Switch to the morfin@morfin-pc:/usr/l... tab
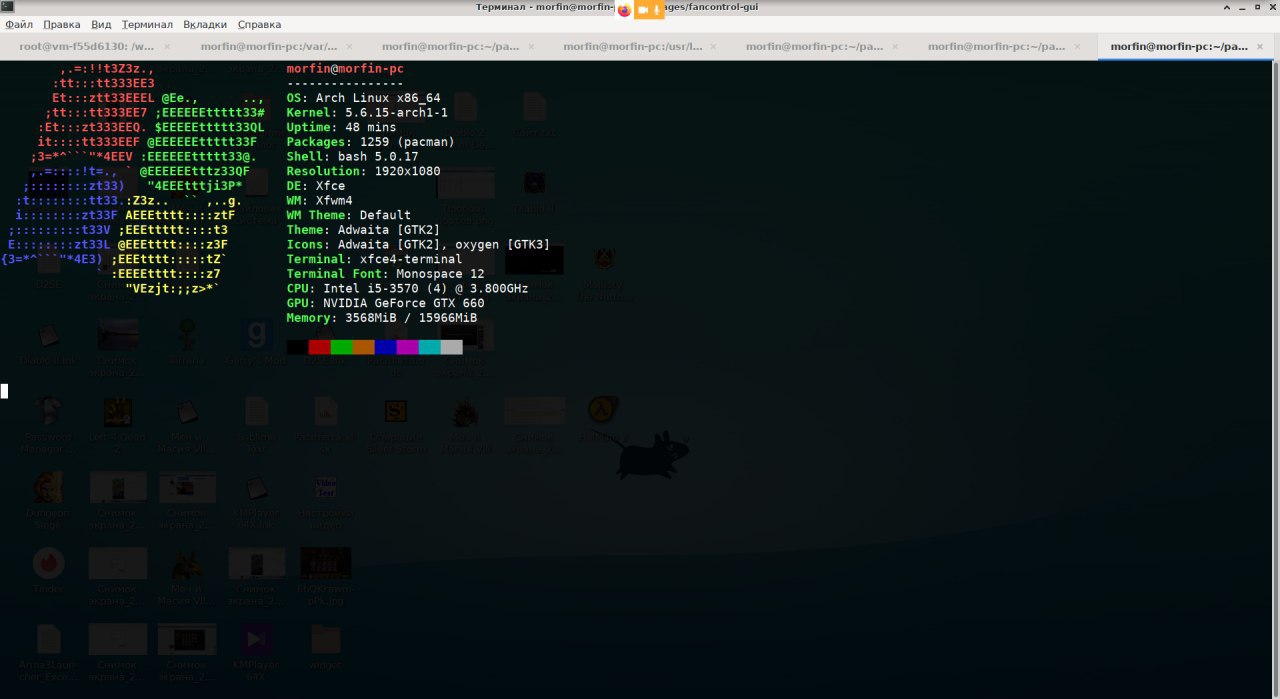The width and height of the screenshot is (1280, 699). click(633, 46)
